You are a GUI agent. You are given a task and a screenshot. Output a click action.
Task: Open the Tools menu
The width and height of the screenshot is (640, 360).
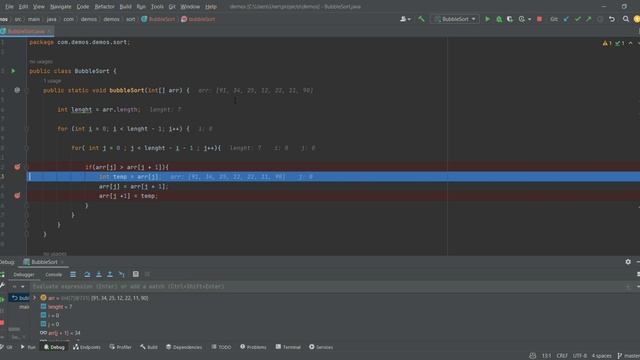click(x=157, y=7)
